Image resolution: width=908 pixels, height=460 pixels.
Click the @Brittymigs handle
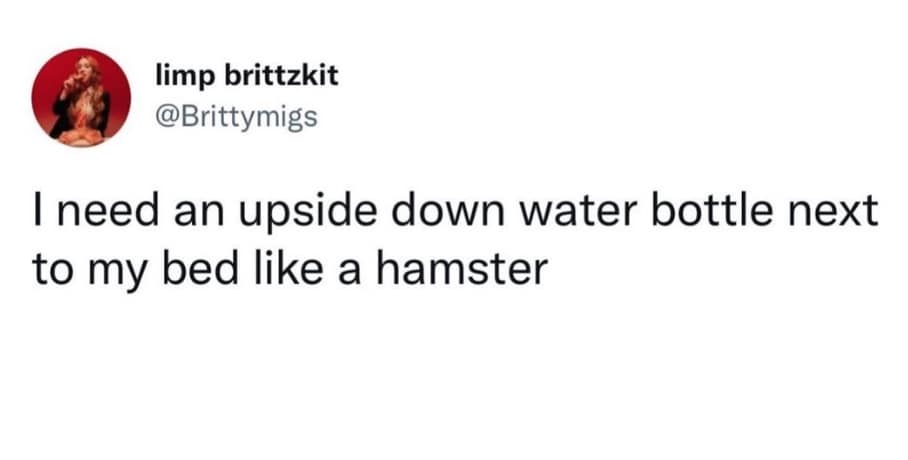[237, 117]
